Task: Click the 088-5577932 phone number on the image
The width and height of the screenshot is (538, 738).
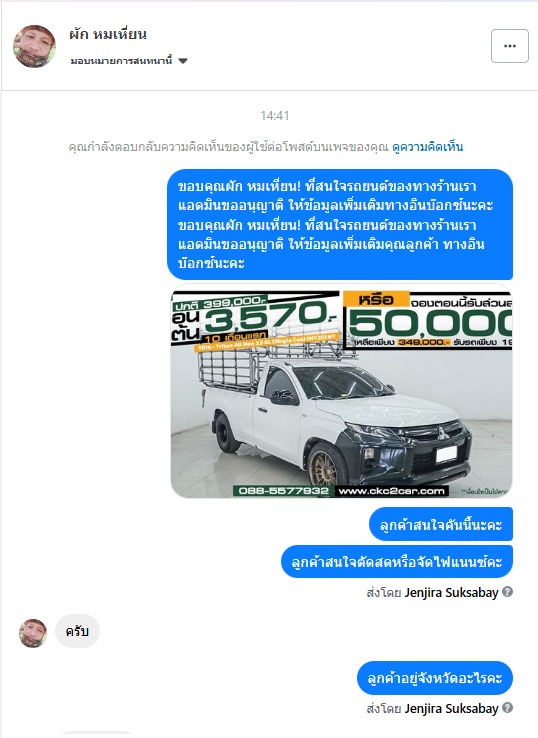Action: (284, 491)
